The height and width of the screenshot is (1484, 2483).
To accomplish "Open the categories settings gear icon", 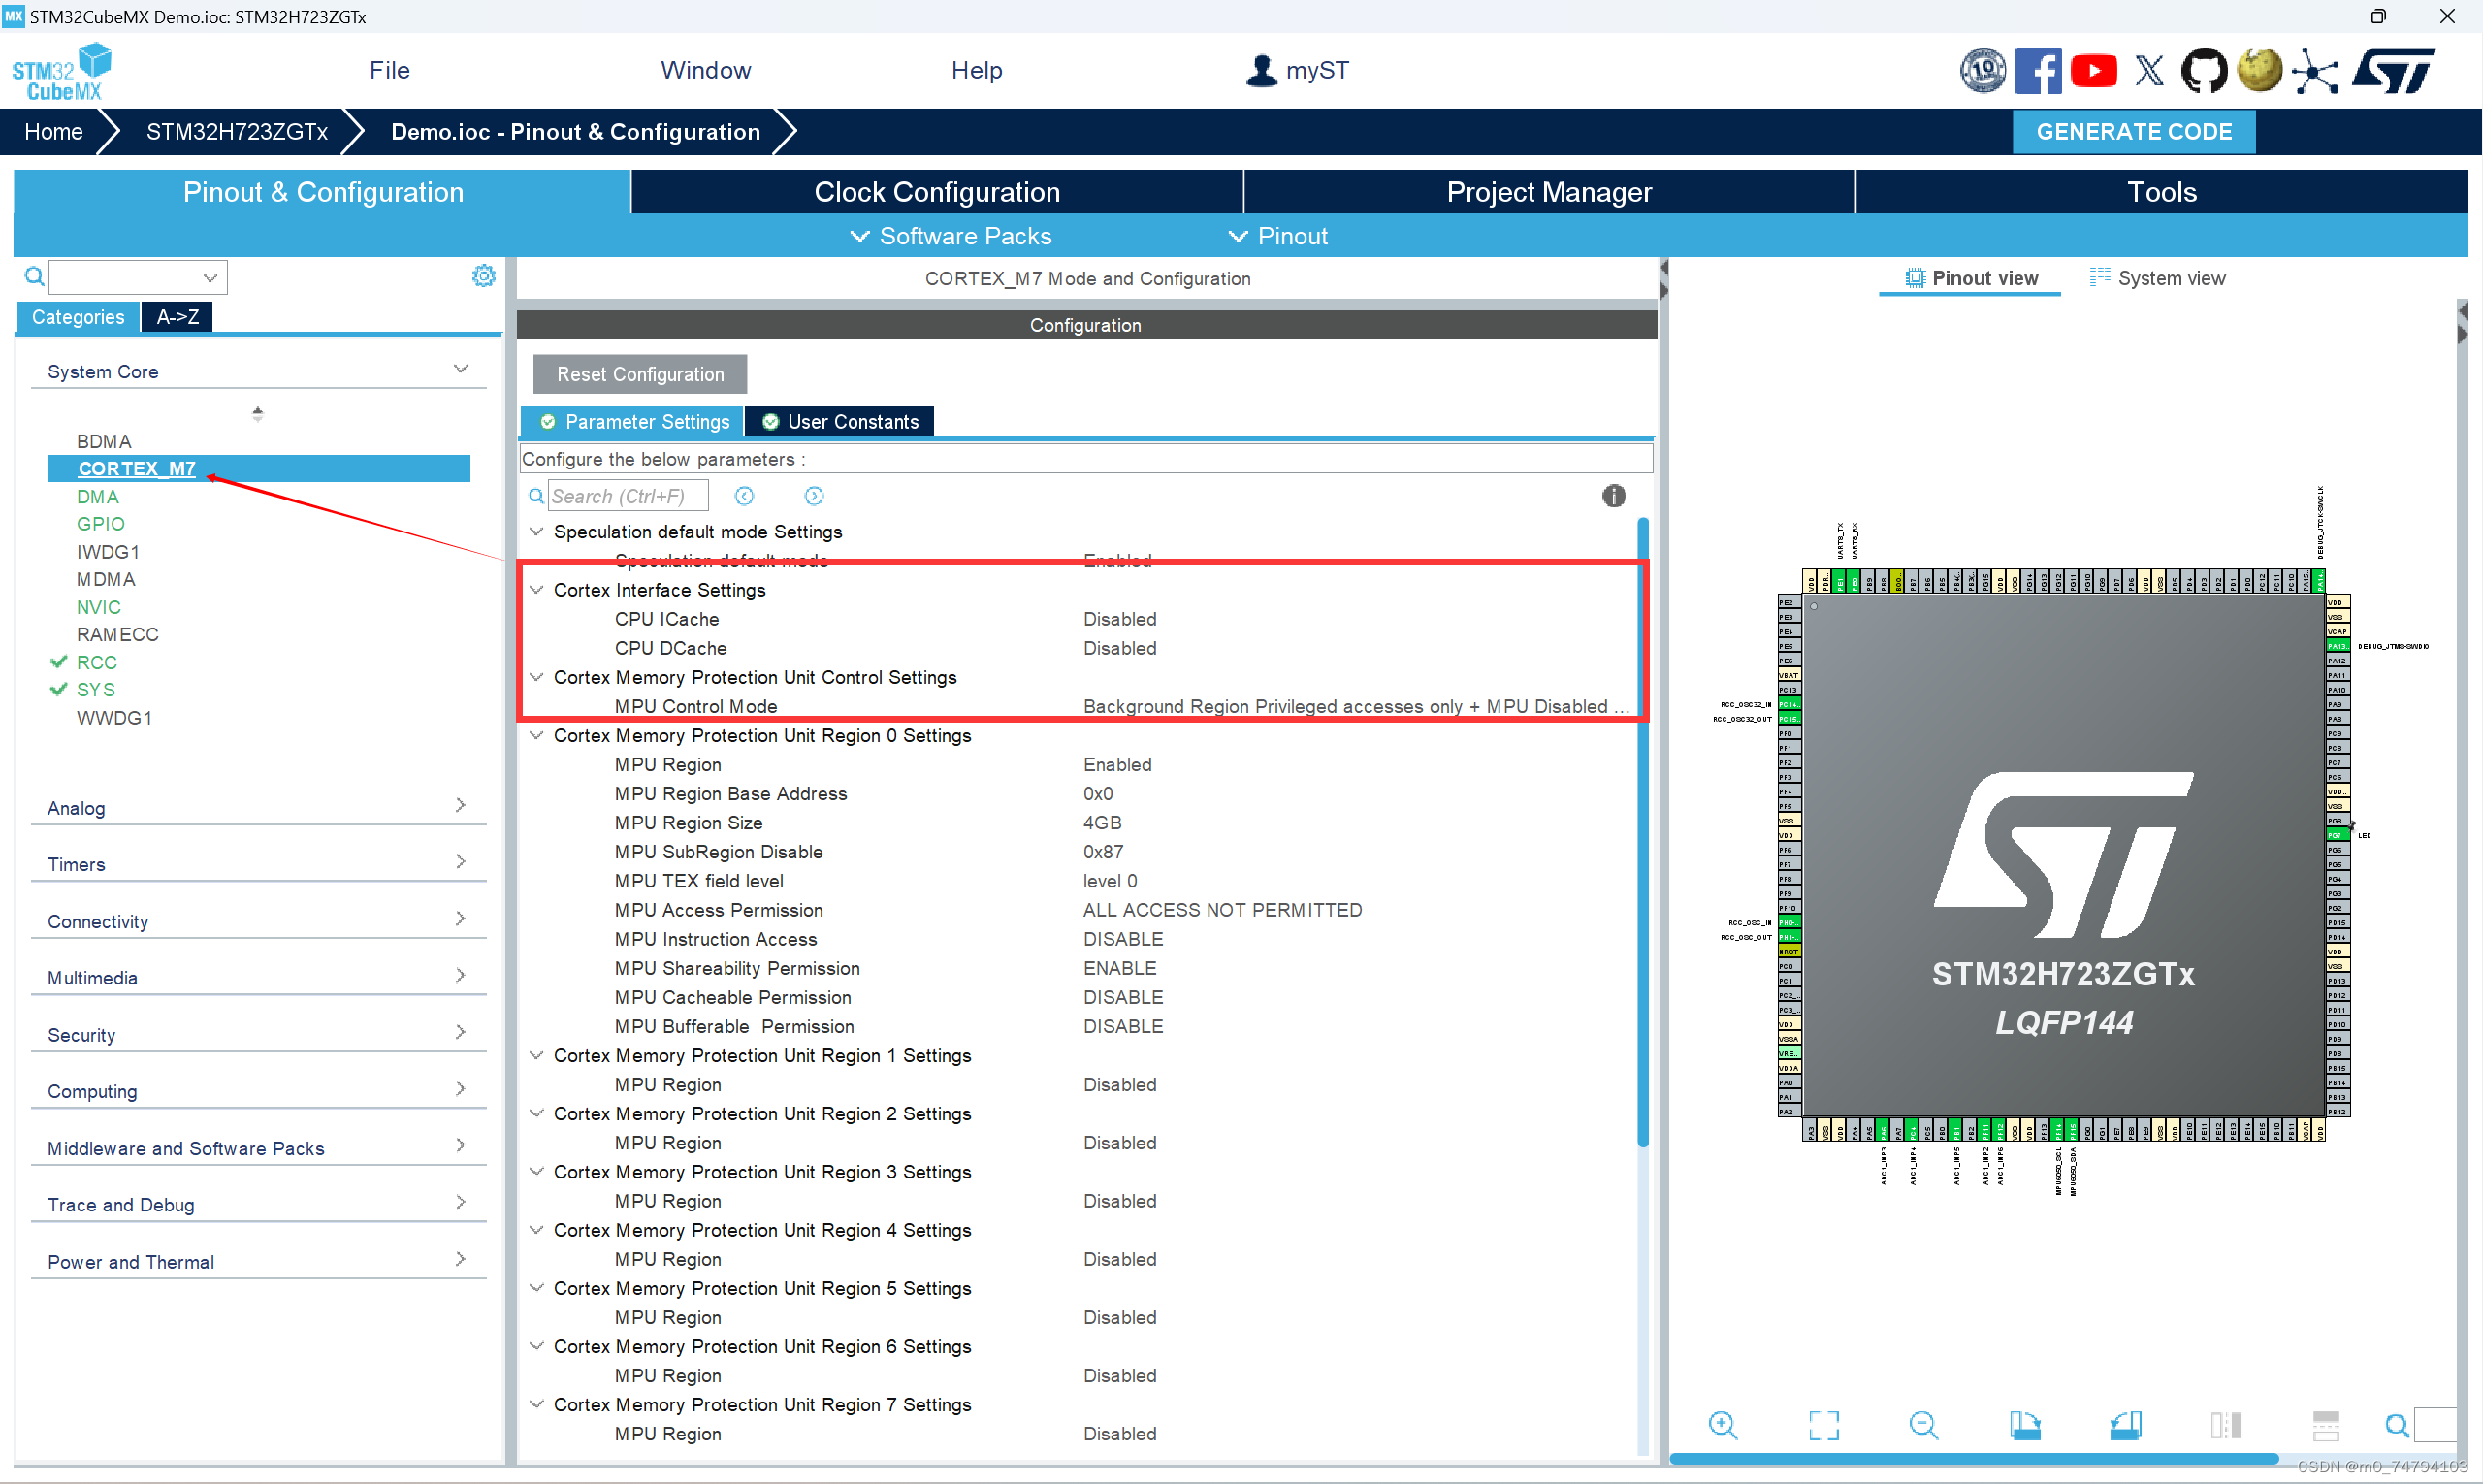I will click(484, 276).
